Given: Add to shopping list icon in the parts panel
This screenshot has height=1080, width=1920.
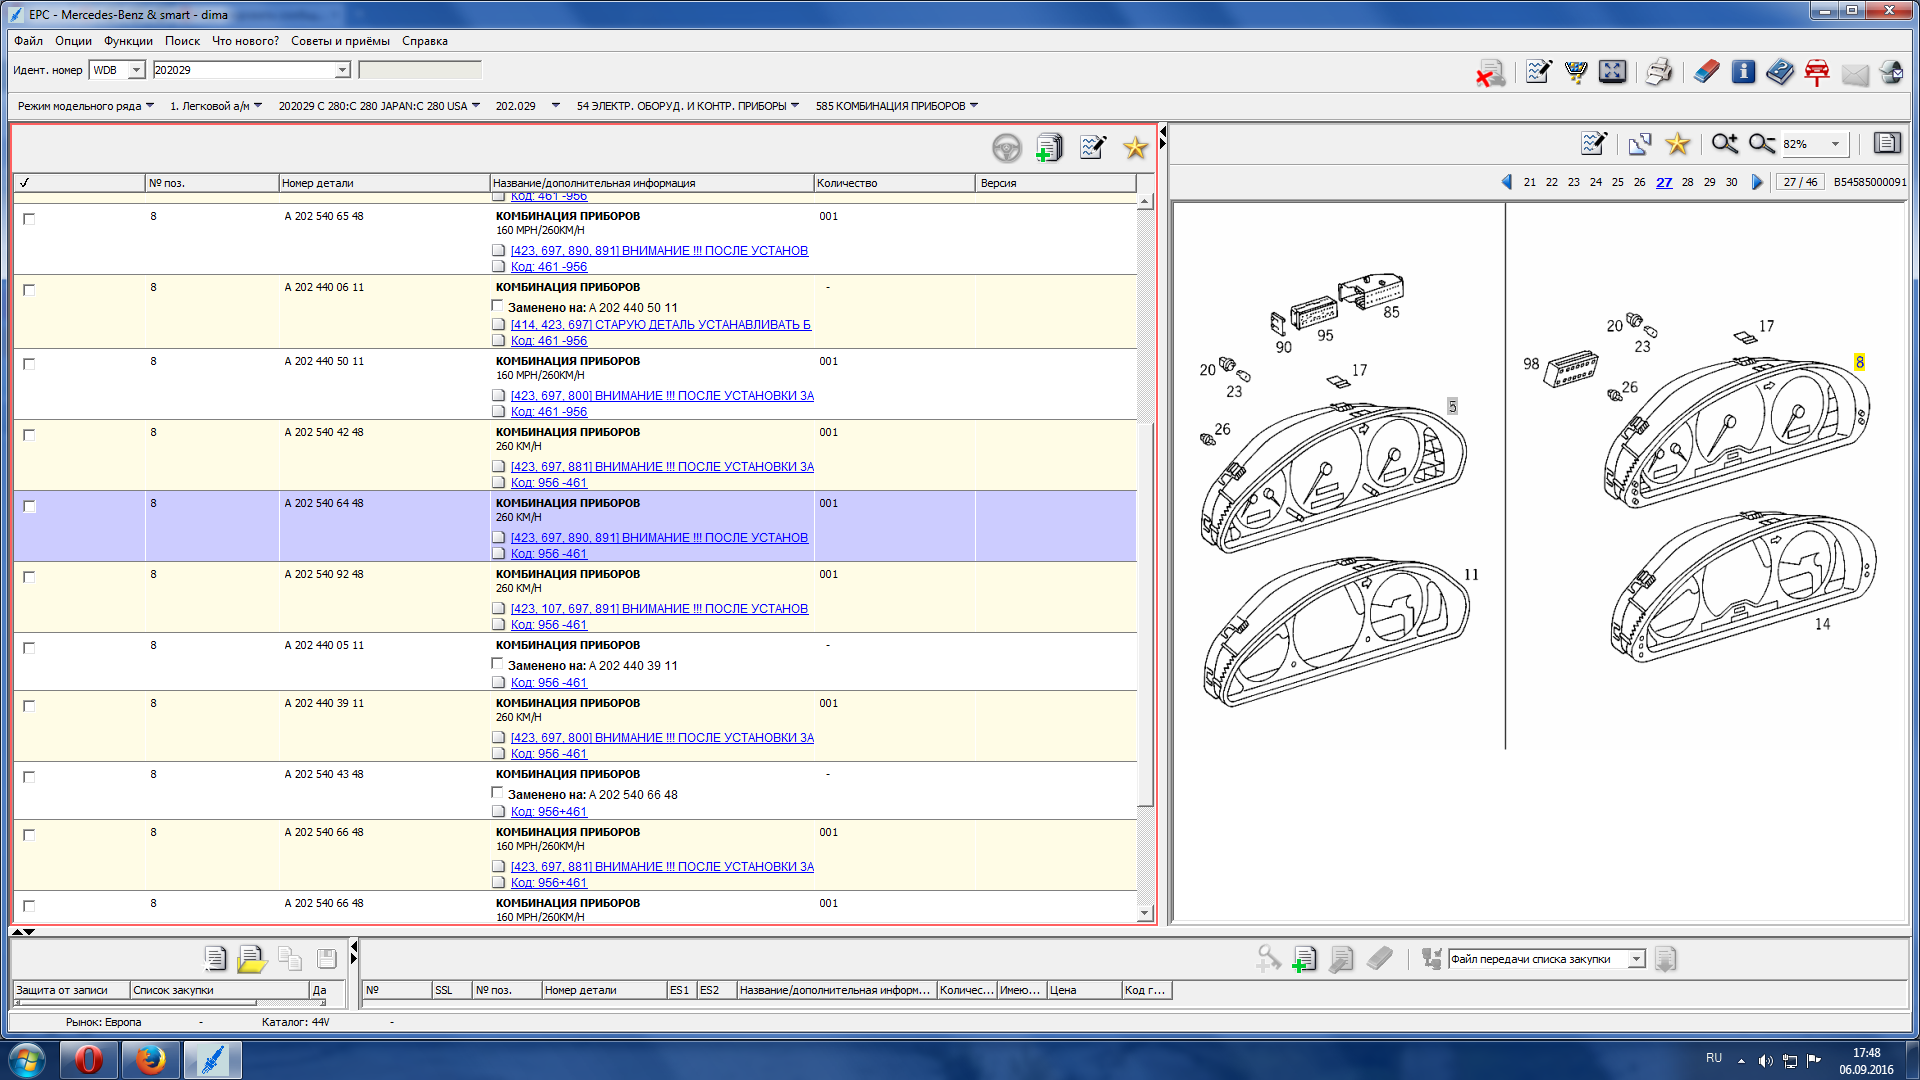Looking at the screenshot, I should point(1049,148).
